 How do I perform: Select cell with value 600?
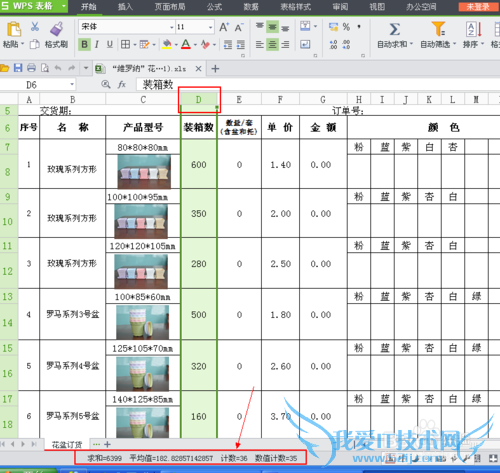pyautogui.click(x=199, y=164)
